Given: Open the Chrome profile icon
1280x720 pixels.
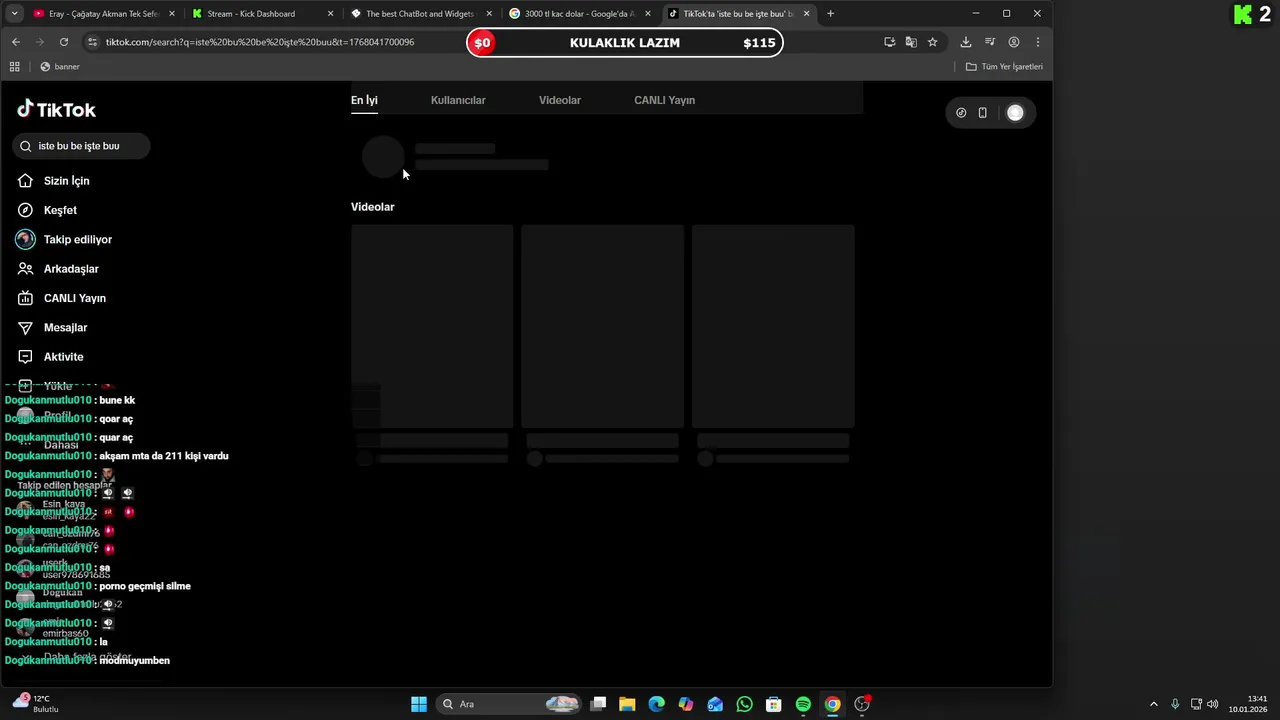Looking at the screenshot, I should pos(1014,42).
